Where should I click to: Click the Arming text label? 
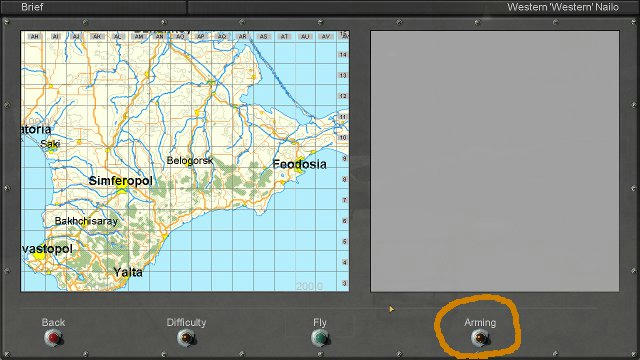coord(480,322)
